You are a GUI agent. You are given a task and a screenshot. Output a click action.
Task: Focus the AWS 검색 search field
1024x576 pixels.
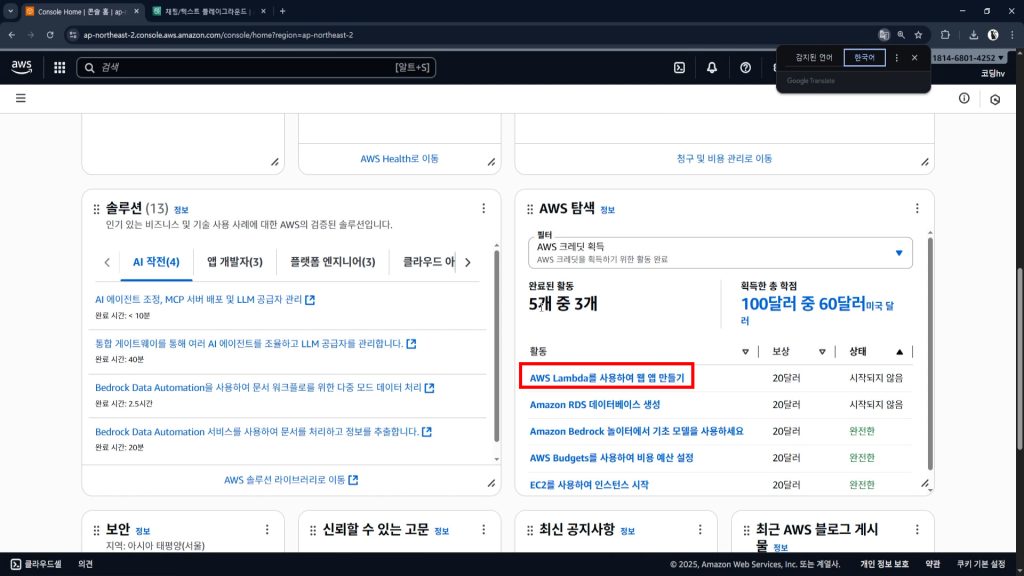(x=256, y=67)
